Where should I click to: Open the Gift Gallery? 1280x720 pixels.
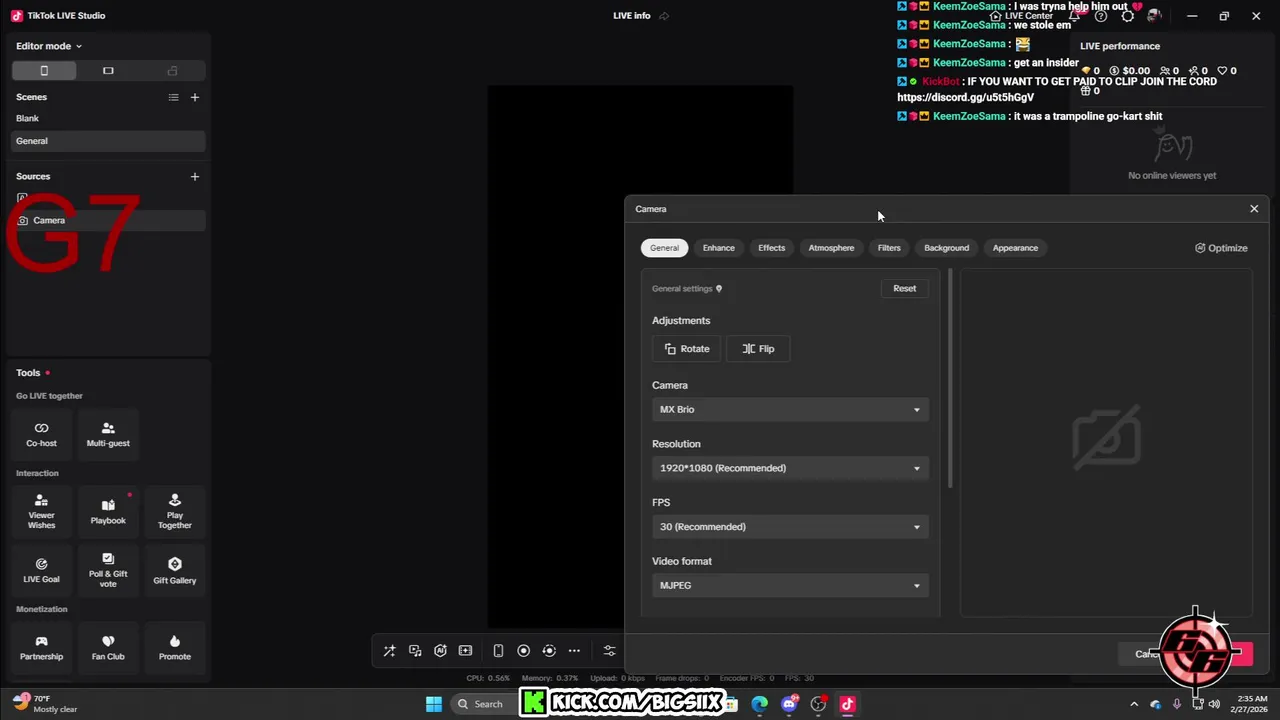tap(174, 570)
